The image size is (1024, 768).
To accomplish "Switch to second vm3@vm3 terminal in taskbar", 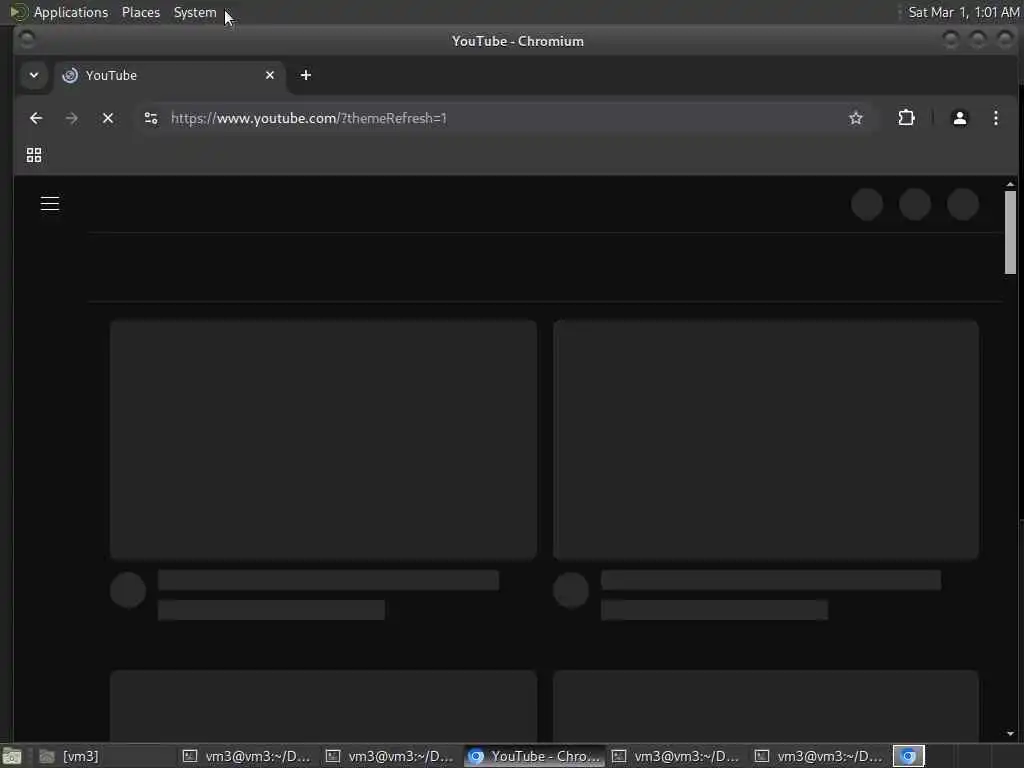I will click(390, 756).
